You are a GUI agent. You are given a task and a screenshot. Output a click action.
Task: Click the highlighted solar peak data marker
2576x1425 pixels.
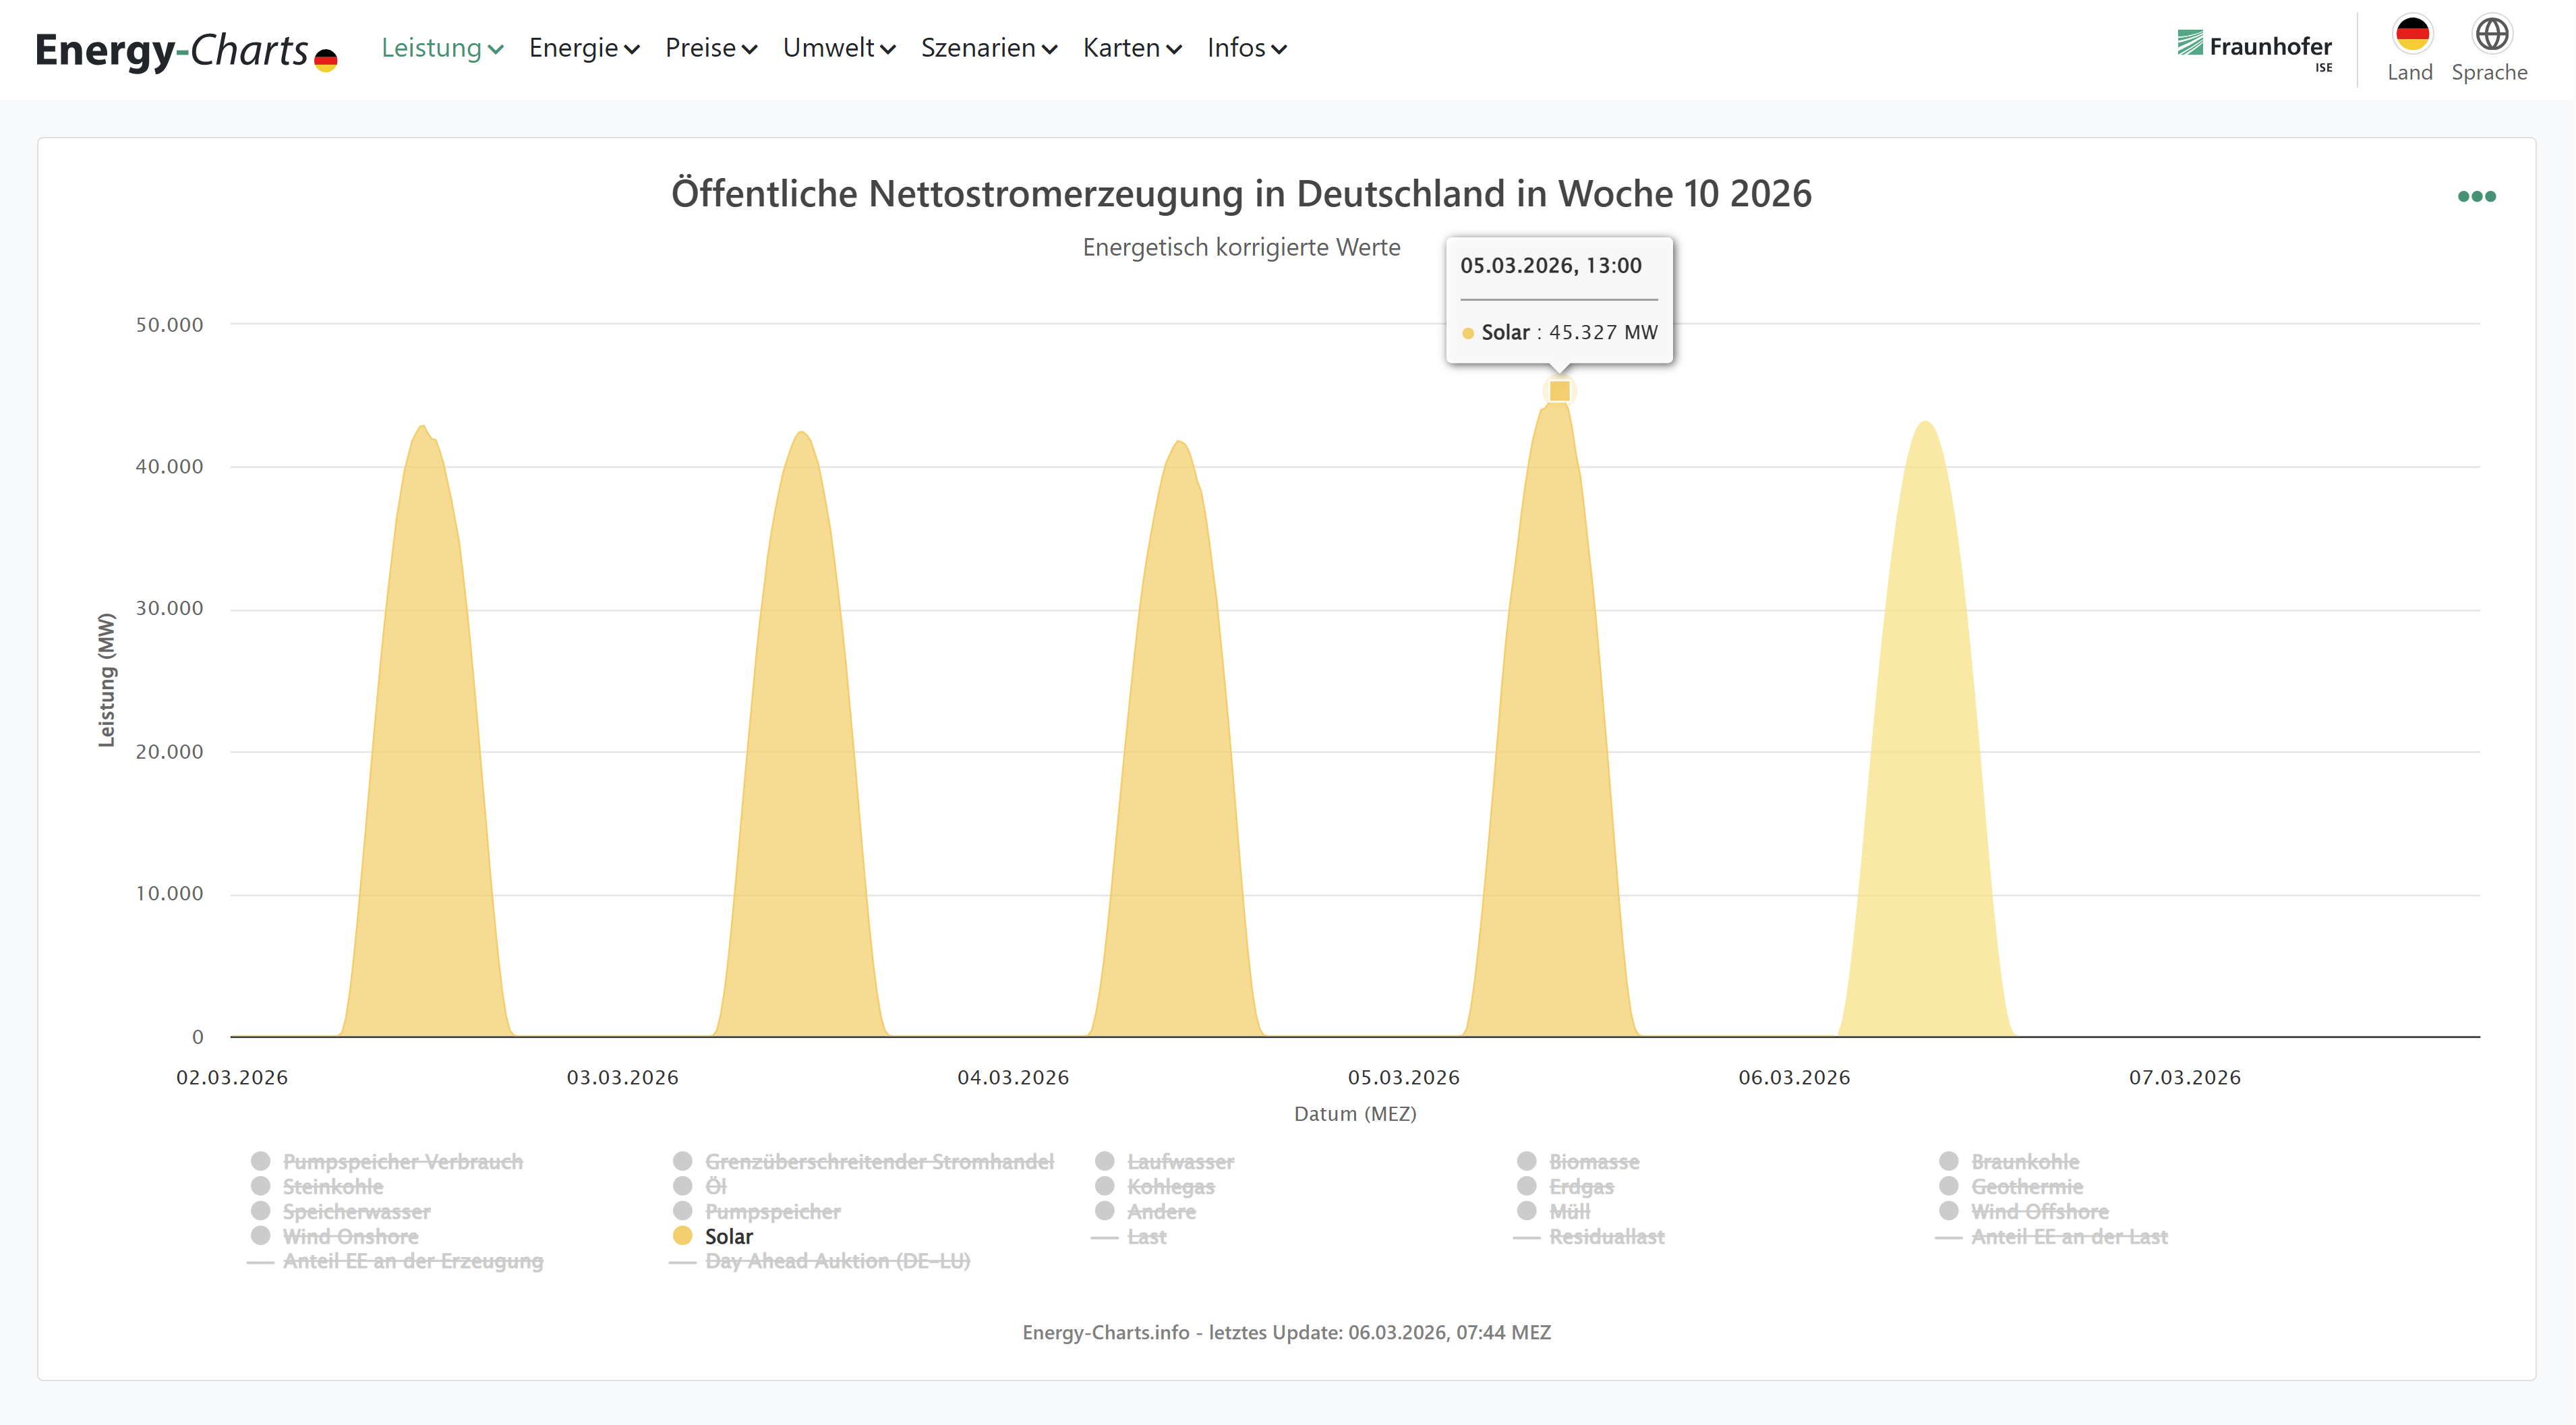pyautogui.click(x=1559, y=391)
